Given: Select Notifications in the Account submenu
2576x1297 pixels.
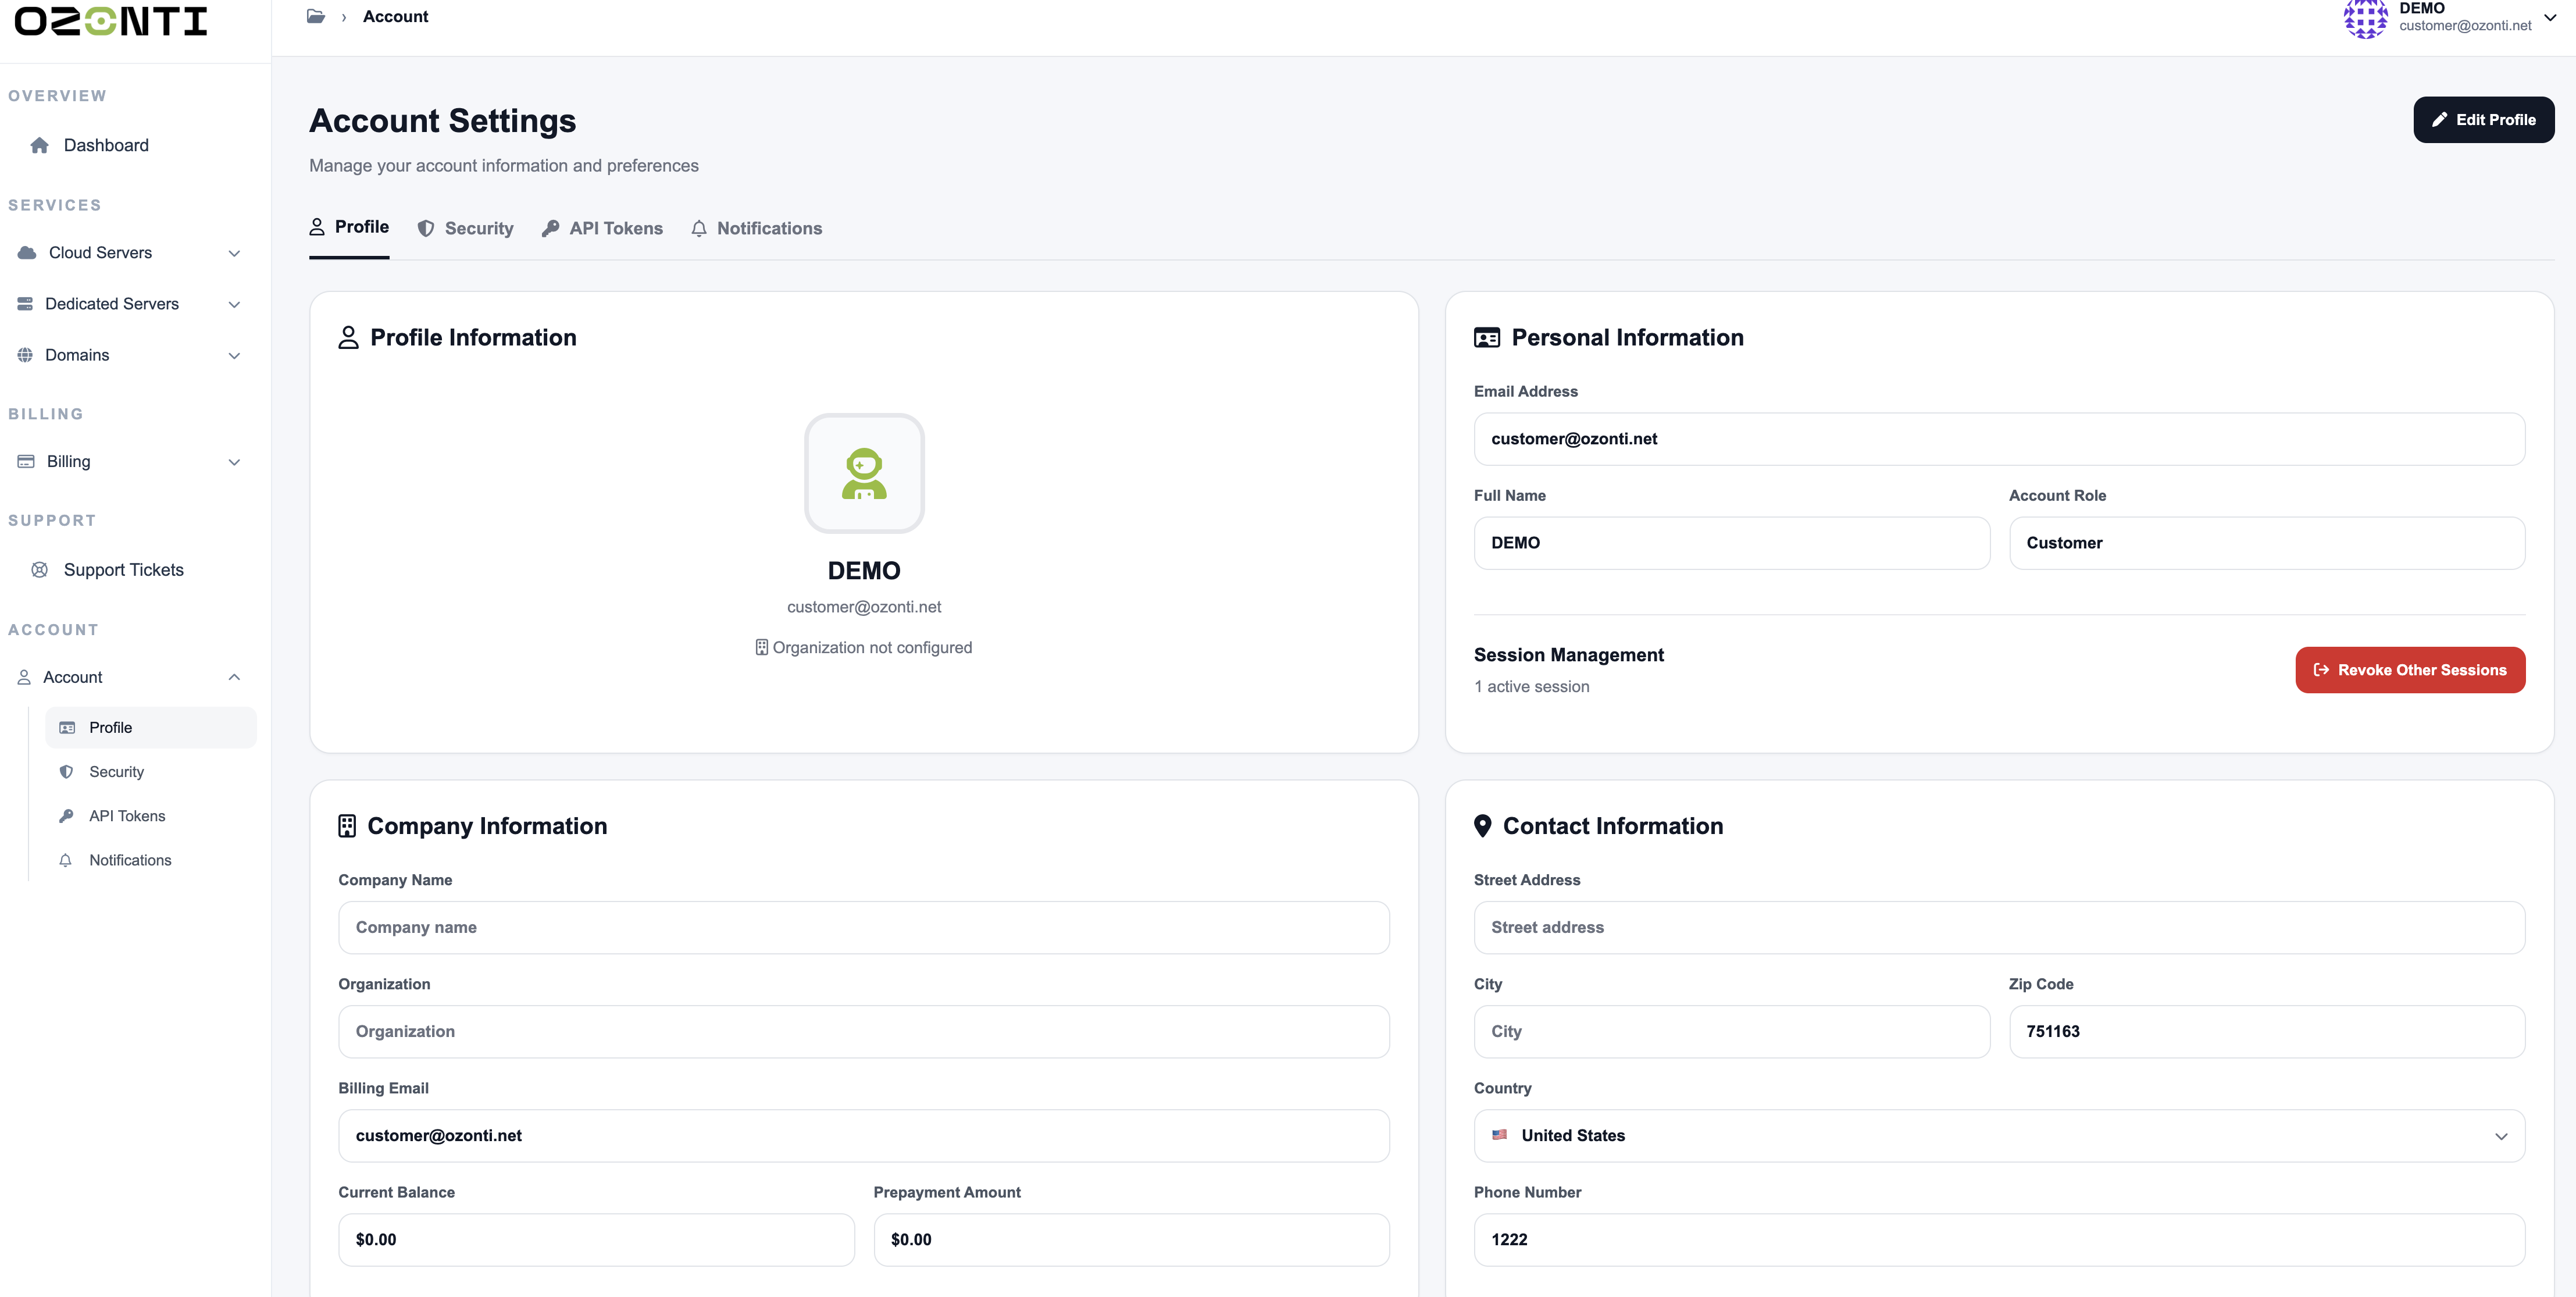Looking at the screenshot, I should coord(151,860).
